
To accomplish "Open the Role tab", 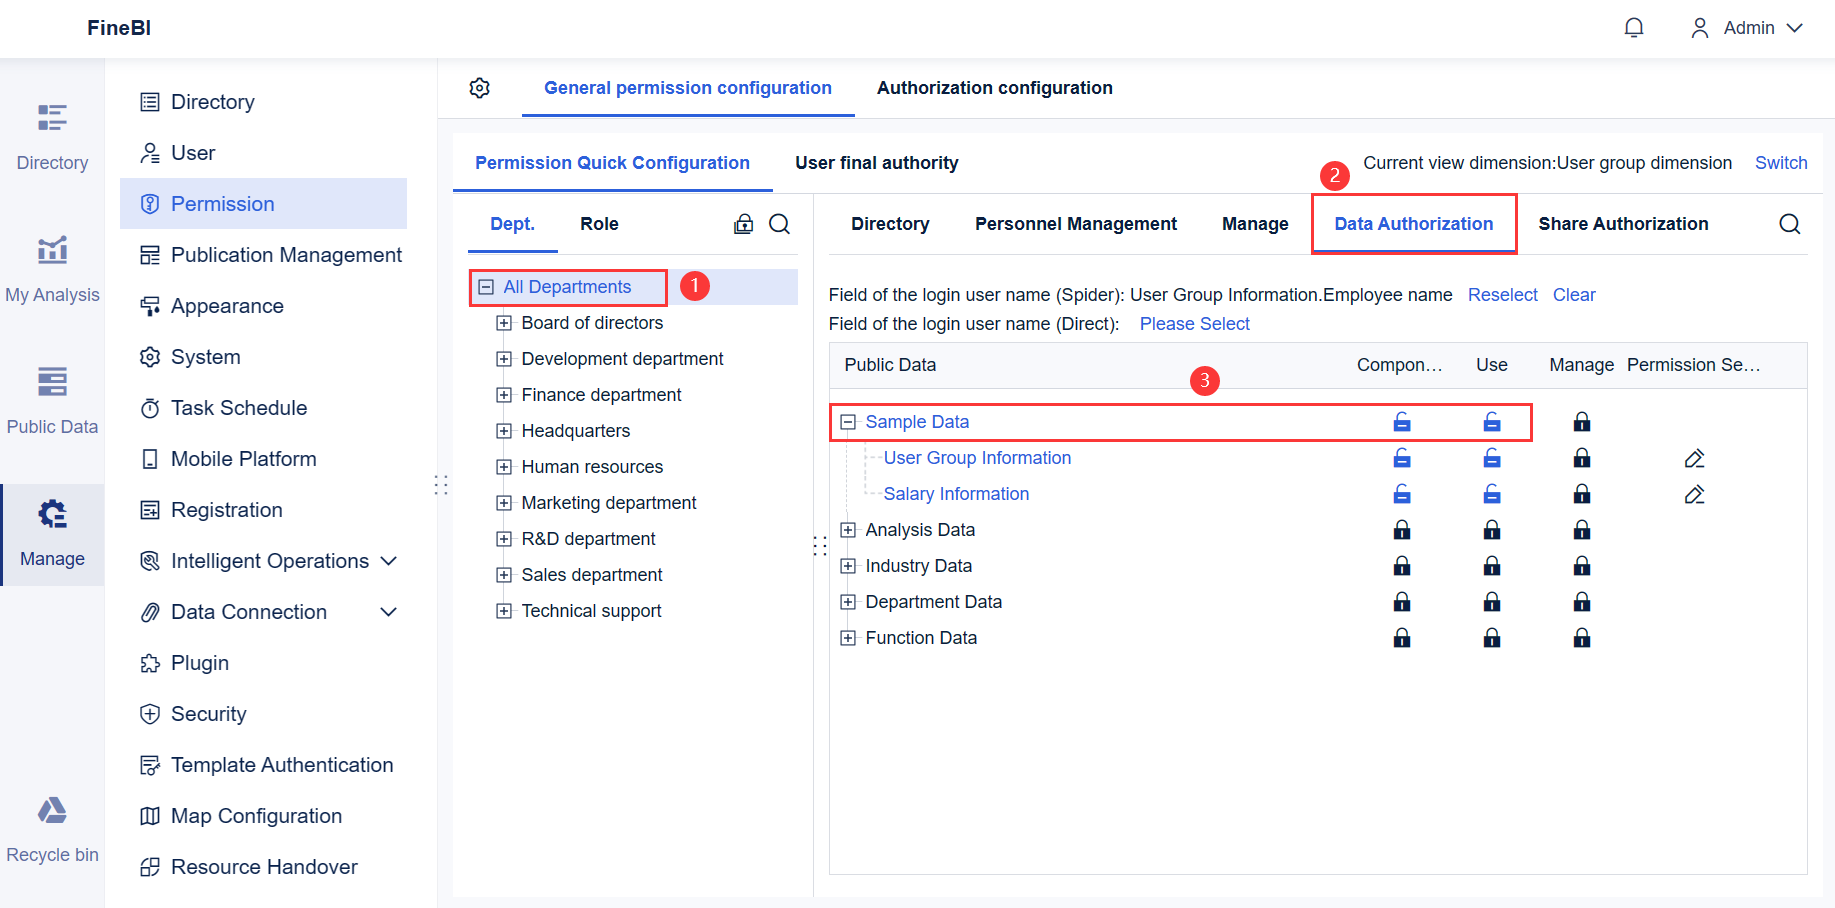I will 599,224.
